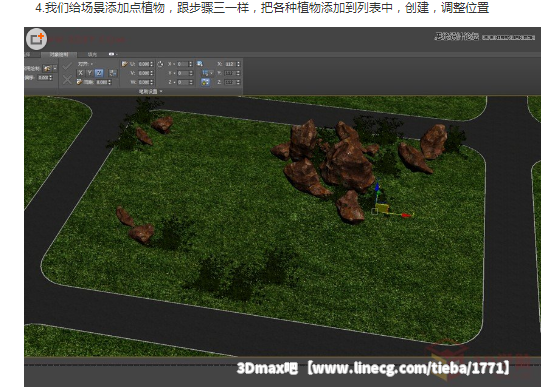Click the scale Y value field
The width and height of the screenshot is (549, 387).
coord(230,73)
